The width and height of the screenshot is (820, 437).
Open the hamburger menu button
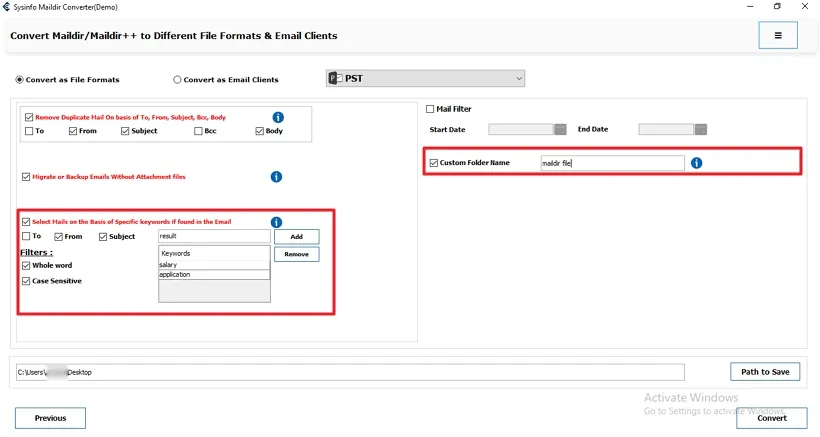click(x=778, y=35)
